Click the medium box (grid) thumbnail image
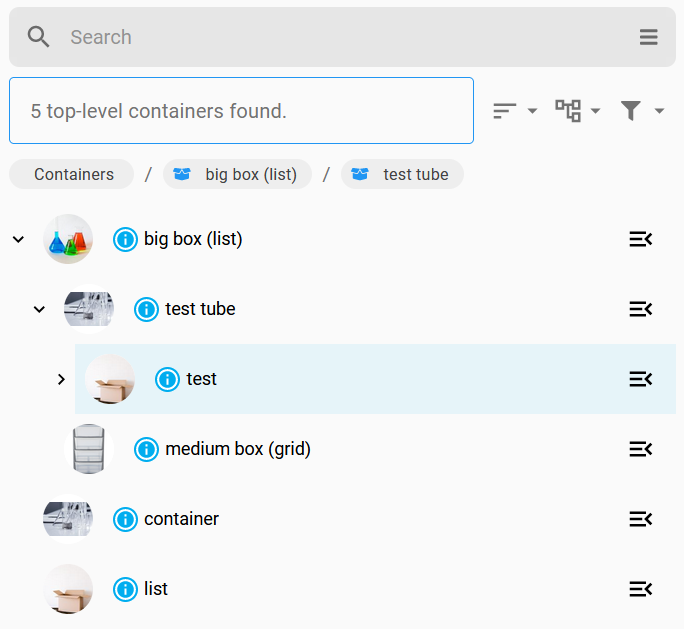This screenshot has height=629, width=684. [x=89, y=449]
